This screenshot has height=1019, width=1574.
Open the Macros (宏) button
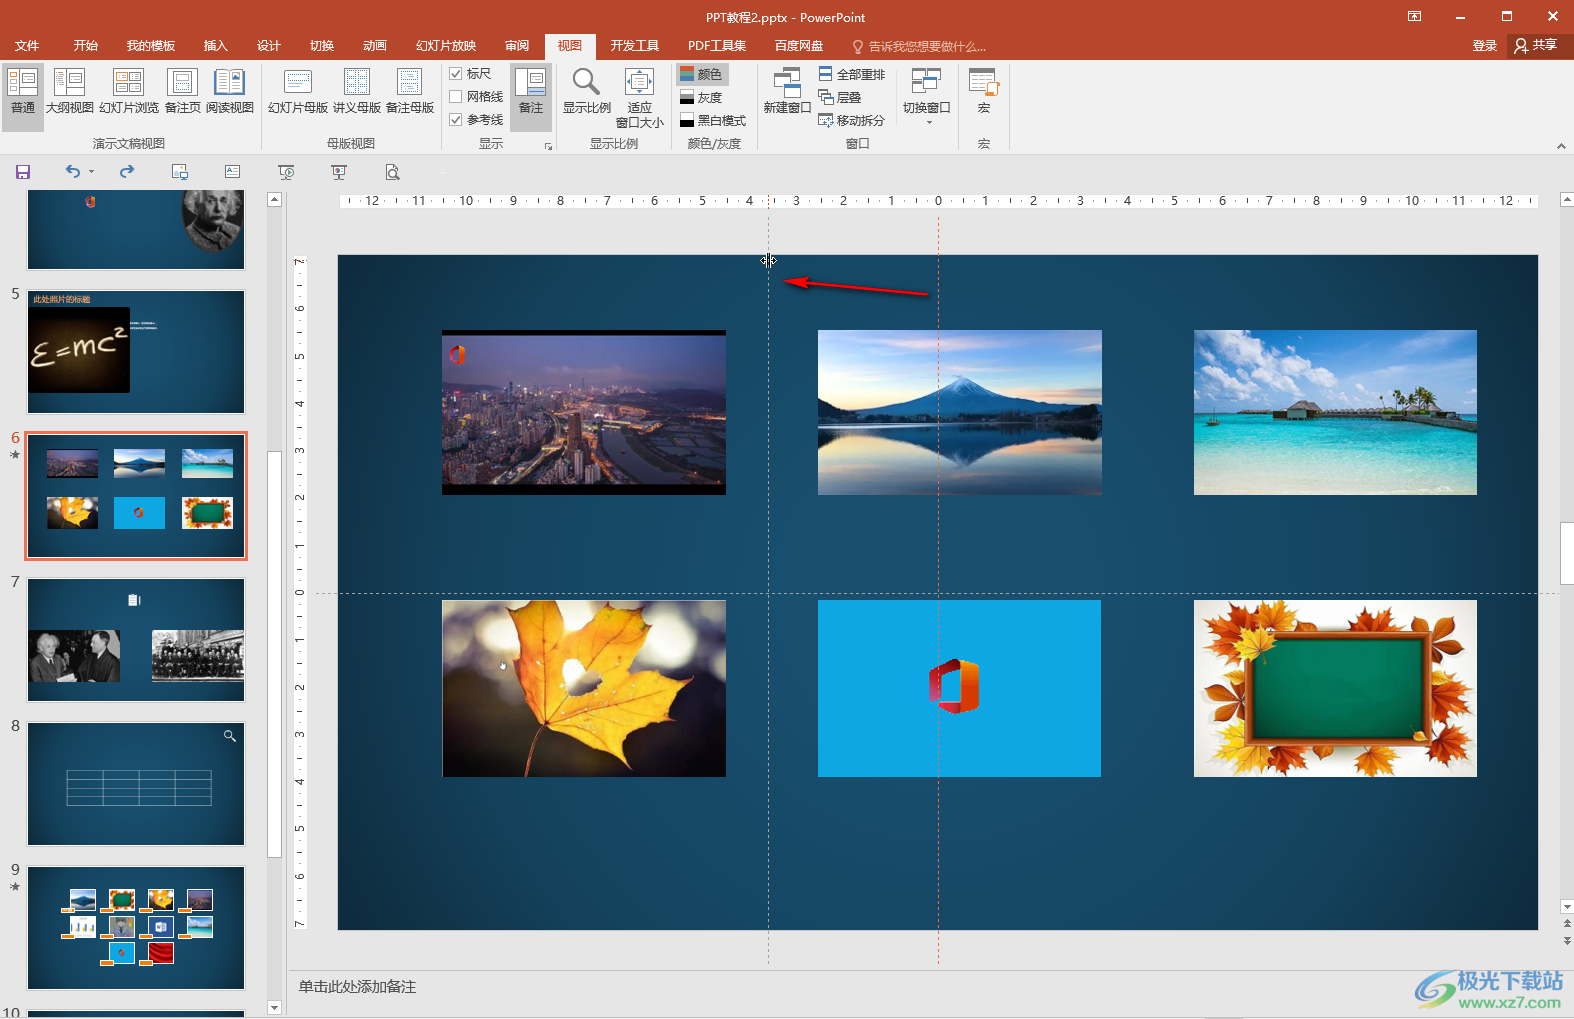(984, 92)
